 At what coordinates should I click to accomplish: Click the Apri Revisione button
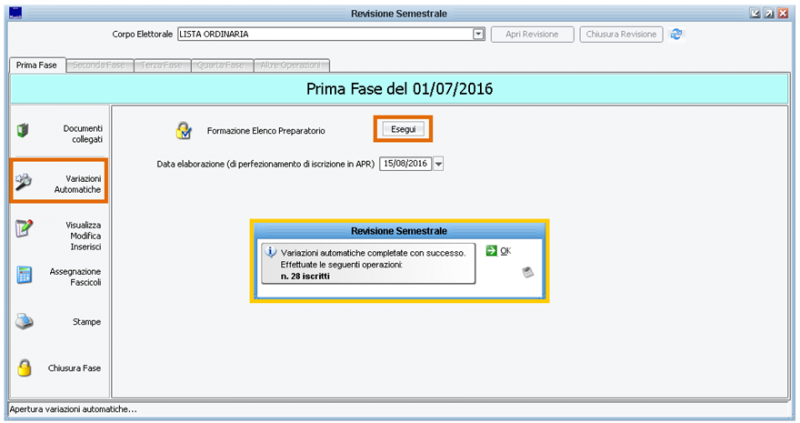click(x=532, y=34)
